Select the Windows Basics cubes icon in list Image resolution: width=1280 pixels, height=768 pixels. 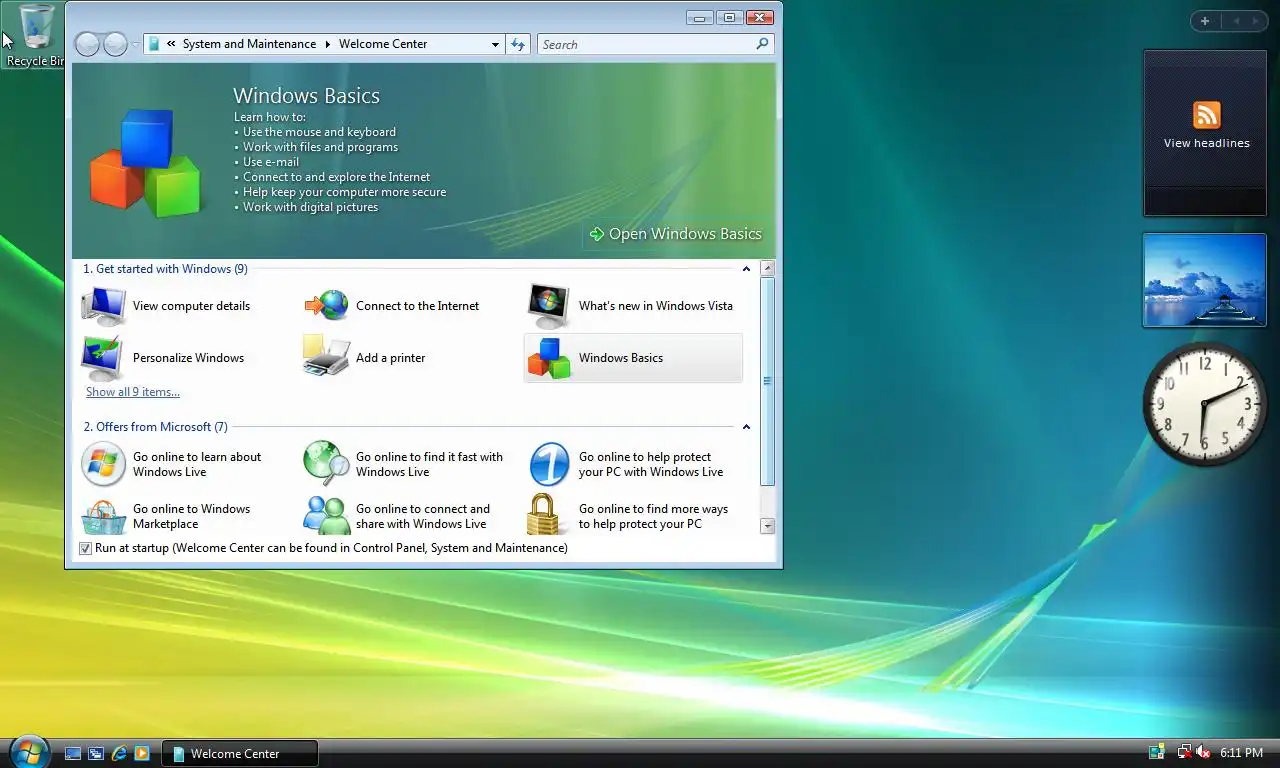point(549,358)
